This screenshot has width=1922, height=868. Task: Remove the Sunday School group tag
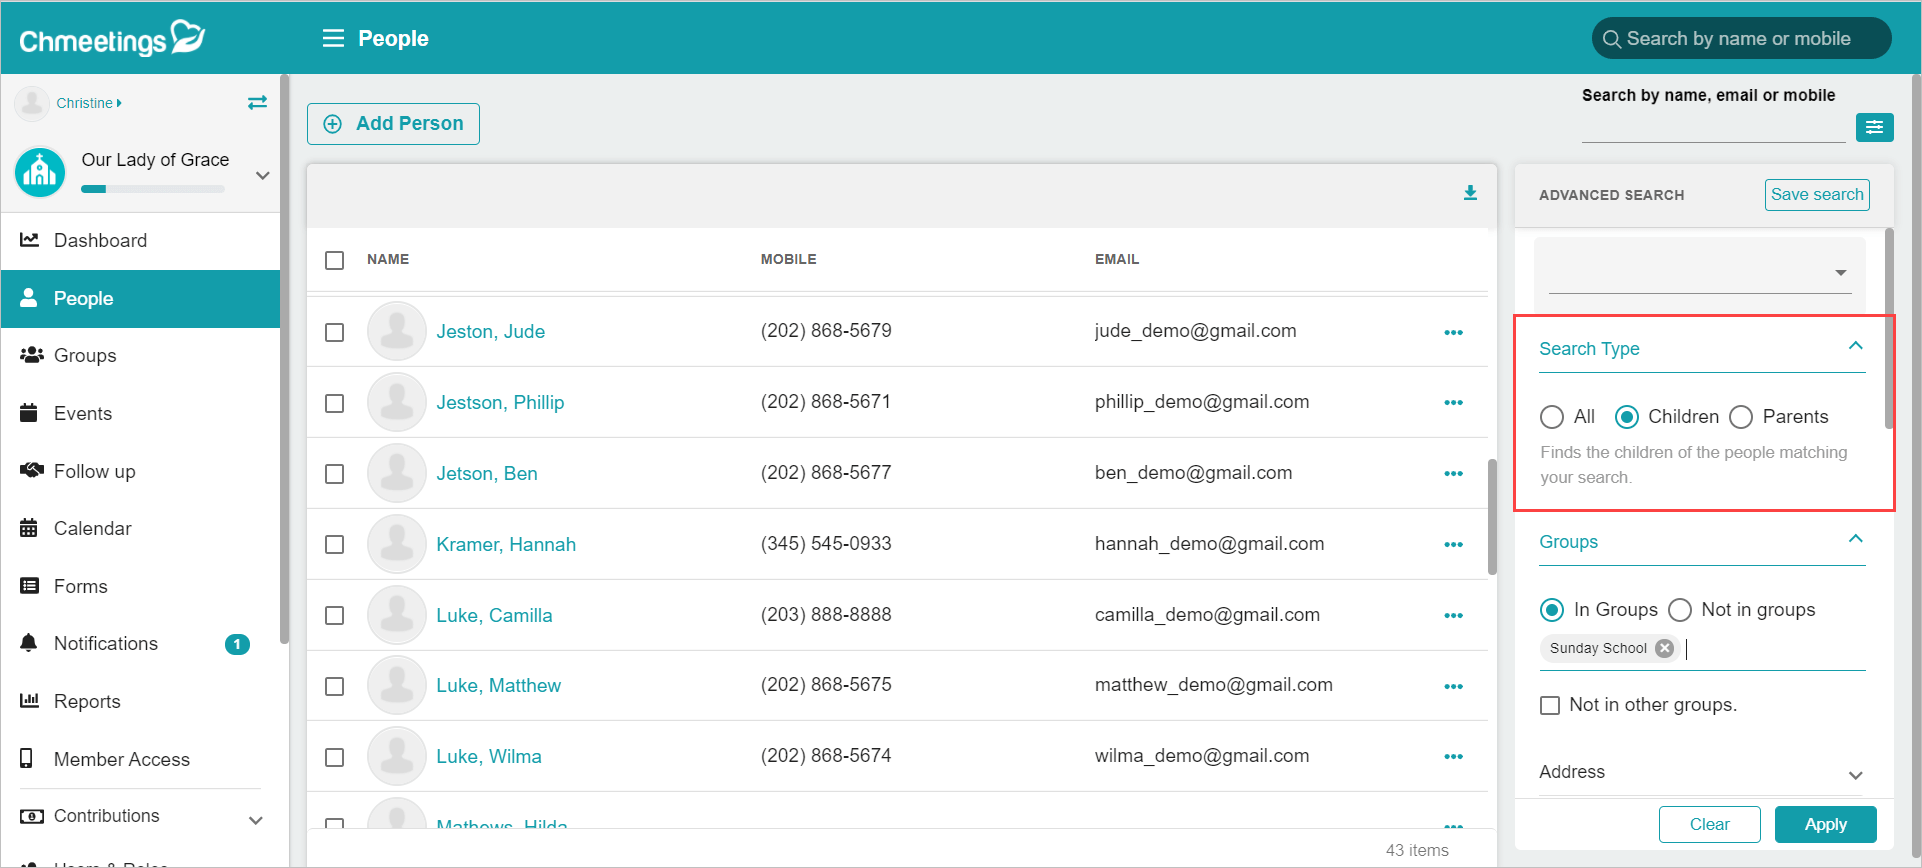click(x=1664, y=648)
